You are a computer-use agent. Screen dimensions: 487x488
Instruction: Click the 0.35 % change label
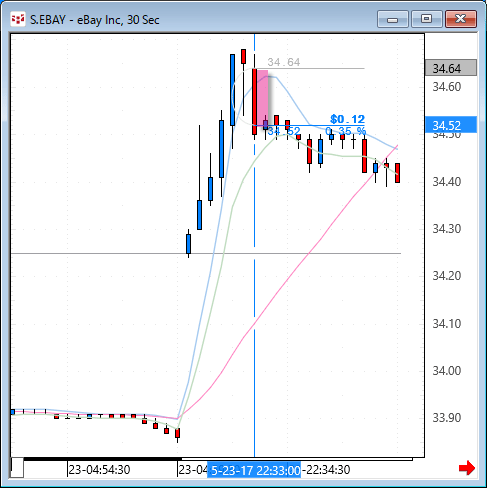(x=346, y=131)
